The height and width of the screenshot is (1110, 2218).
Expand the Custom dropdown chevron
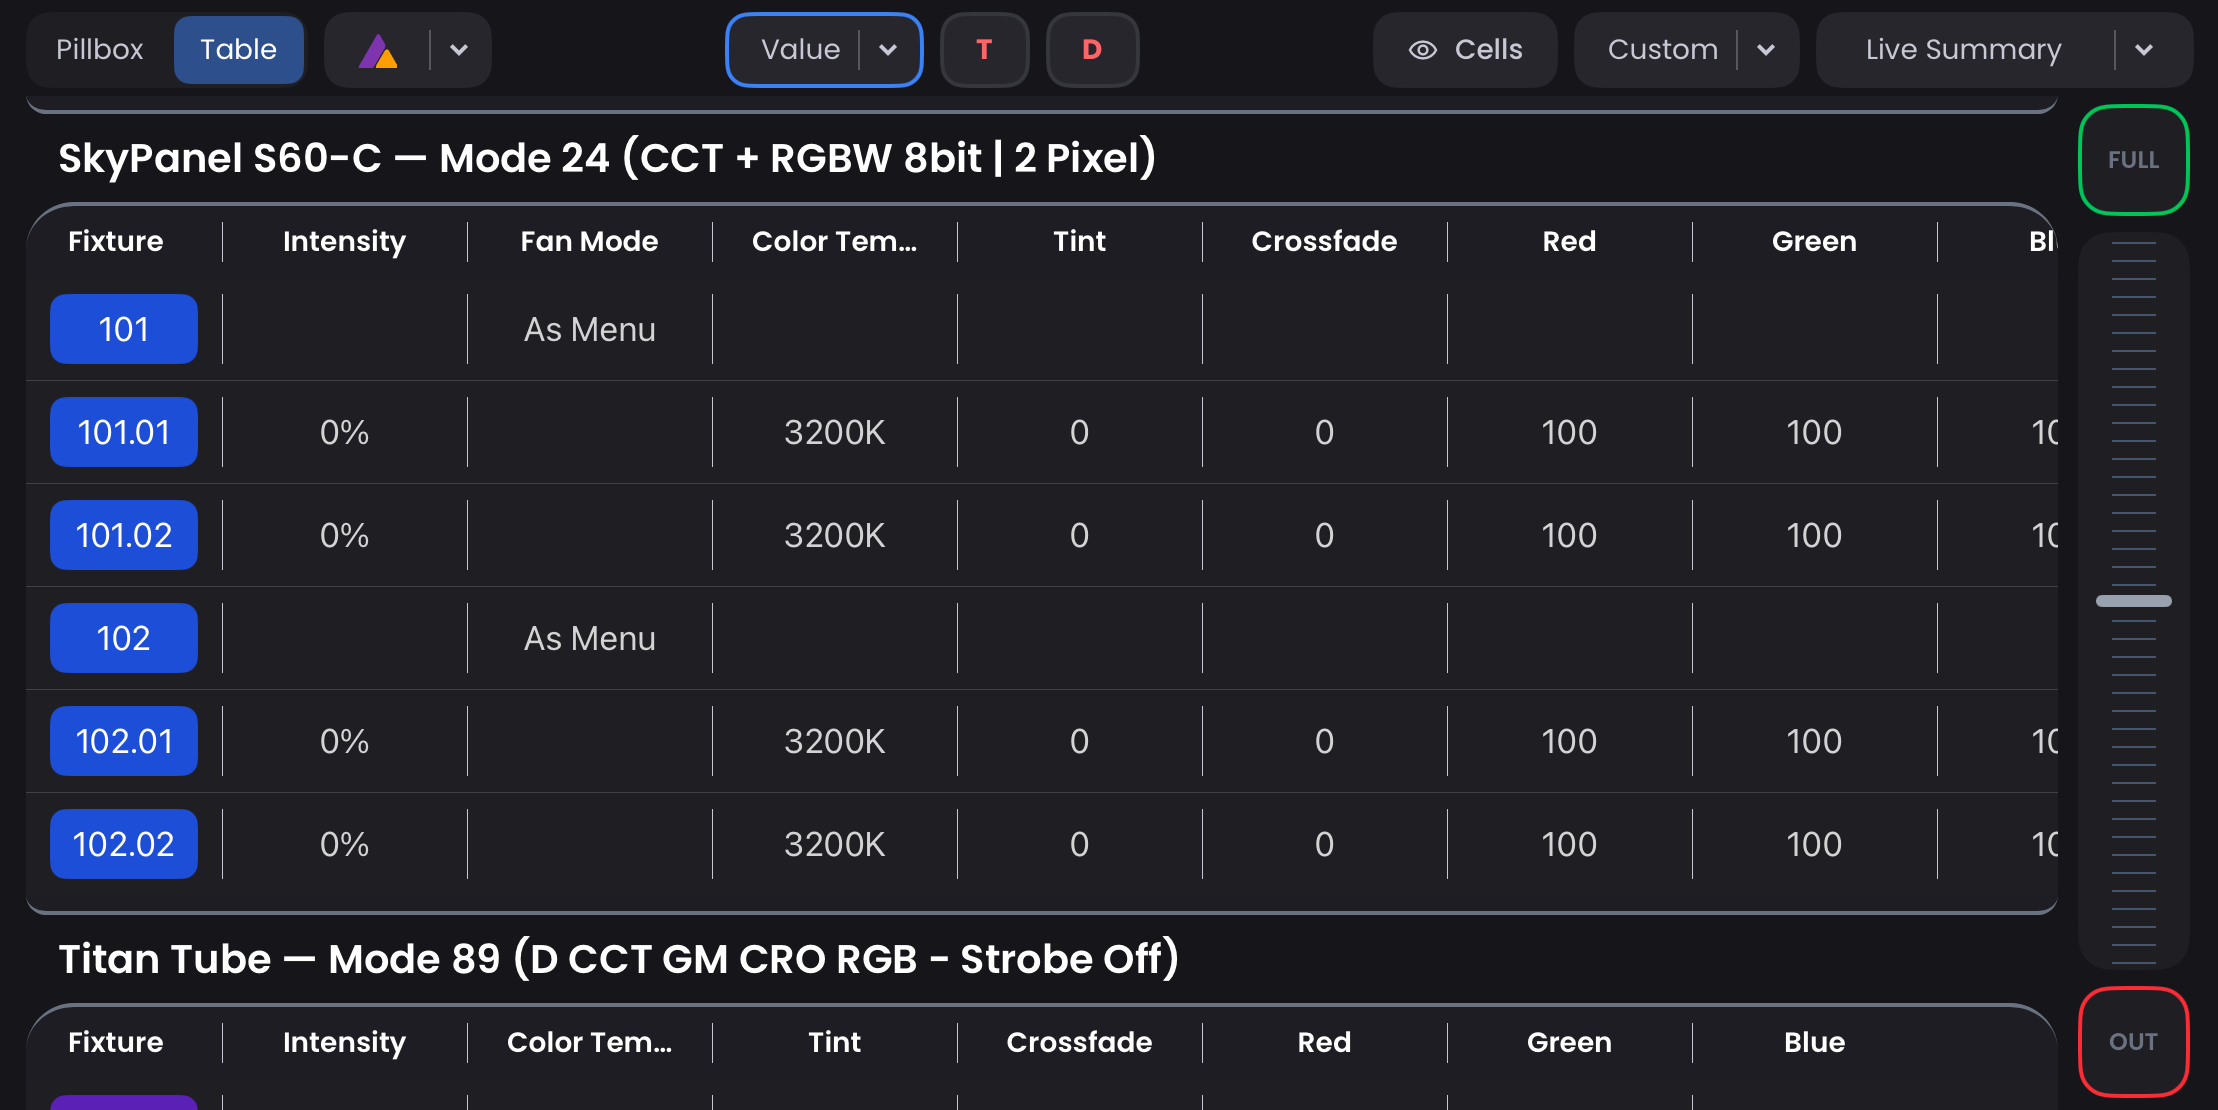(1766, 50)
